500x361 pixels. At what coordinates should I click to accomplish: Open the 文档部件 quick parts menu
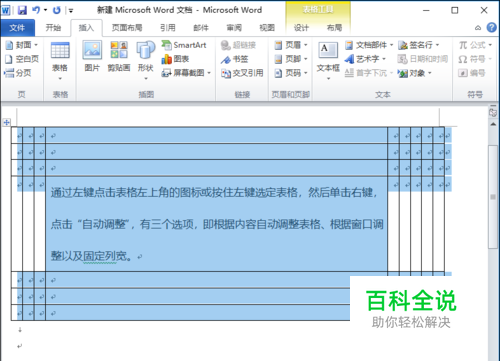click(x=369, y=45)
